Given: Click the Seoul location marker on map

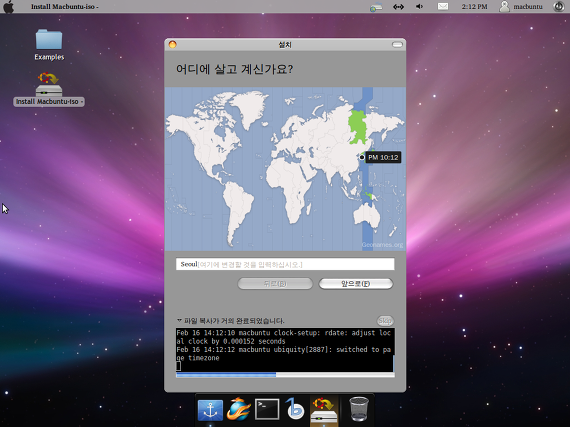Looking at the screenshot, I should (362, 157).
